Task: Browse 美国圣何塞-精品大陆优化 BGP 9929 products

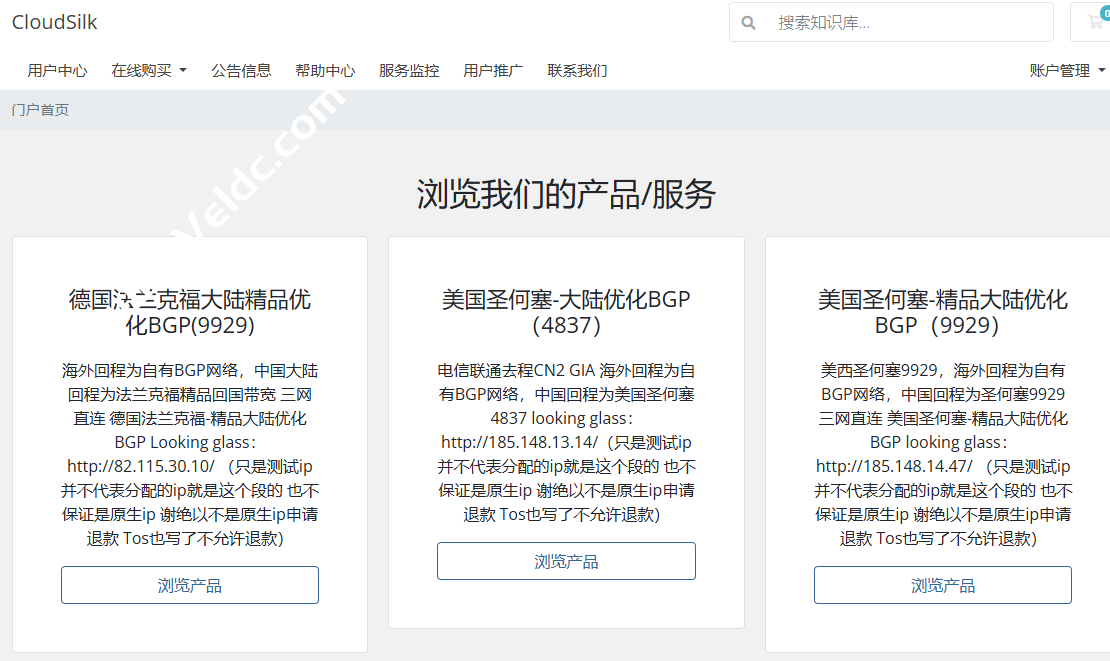Action: pyautogui.click(x=942, y=585)
